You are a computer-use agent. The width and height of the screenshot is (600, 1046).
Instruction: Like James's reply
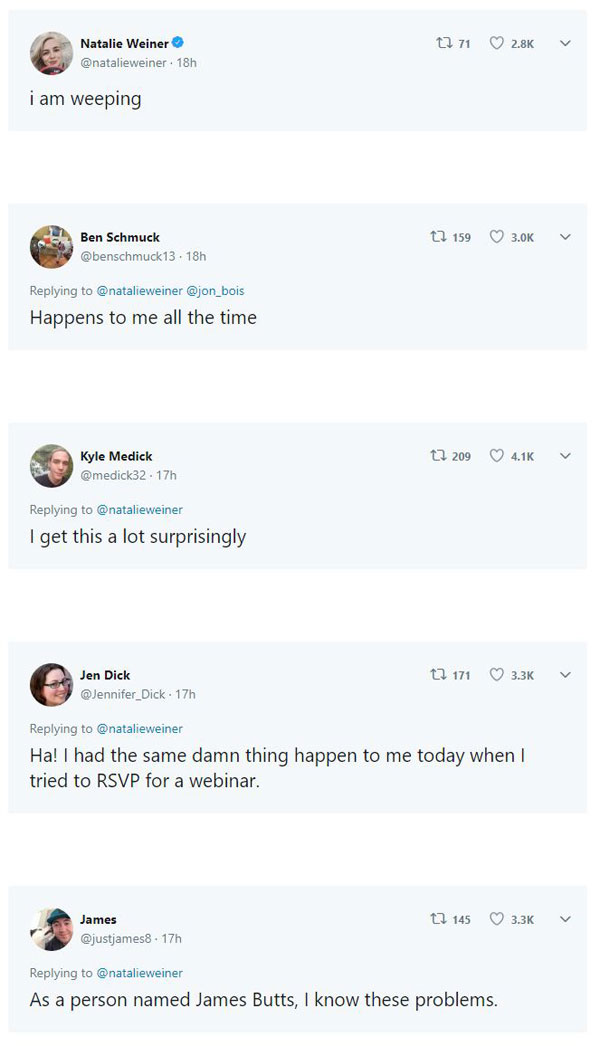coord(496,919)
